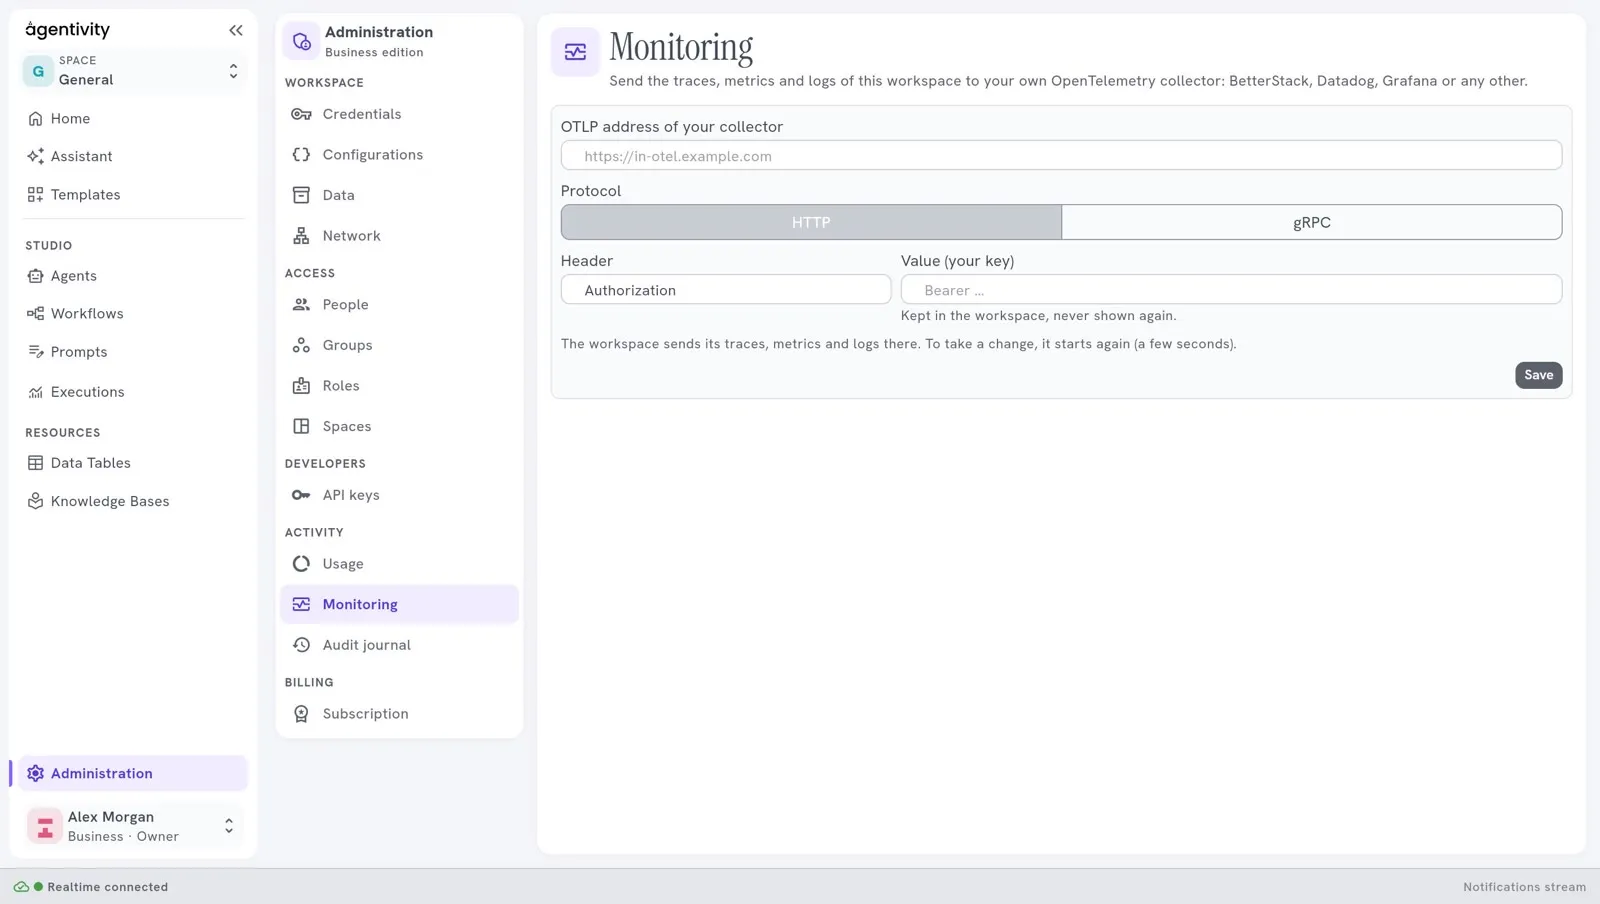Open Usage under Activity
The width and height of the screenshot is (1600, 904).
pos(399,564)
